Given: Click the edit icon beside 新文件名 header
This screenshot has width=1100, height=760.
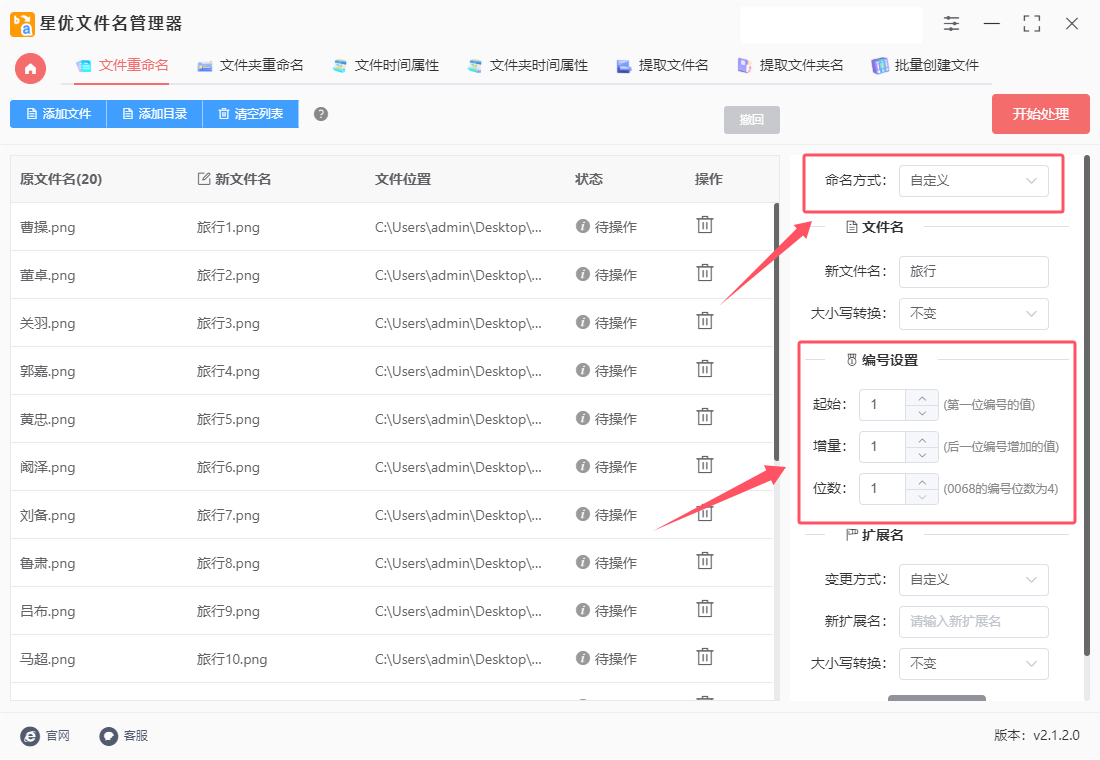Looking at the screenshot, I should 204,179.
